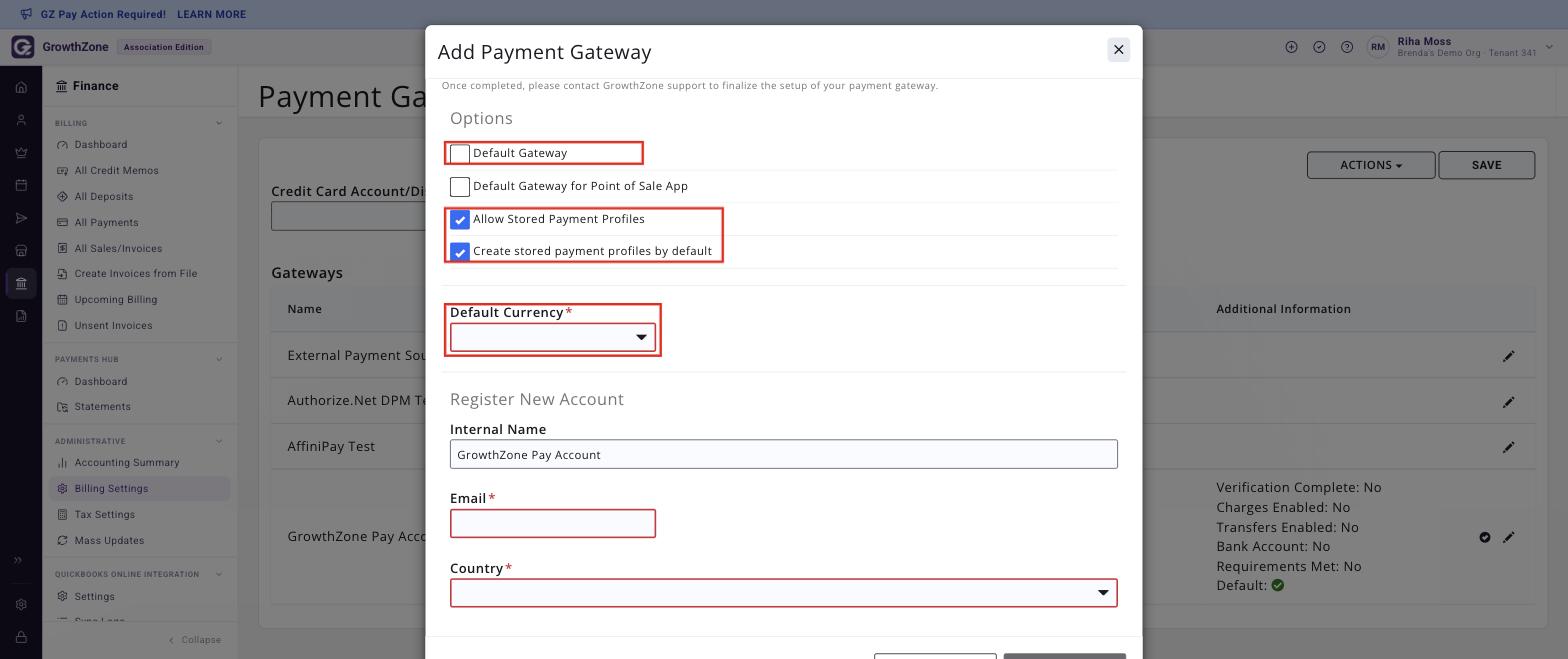The width and height of the screenshot is (1568, 659).
Task: Select Billing Settings in sidebar
Action: pyautogui.click(x=139, y=489)
